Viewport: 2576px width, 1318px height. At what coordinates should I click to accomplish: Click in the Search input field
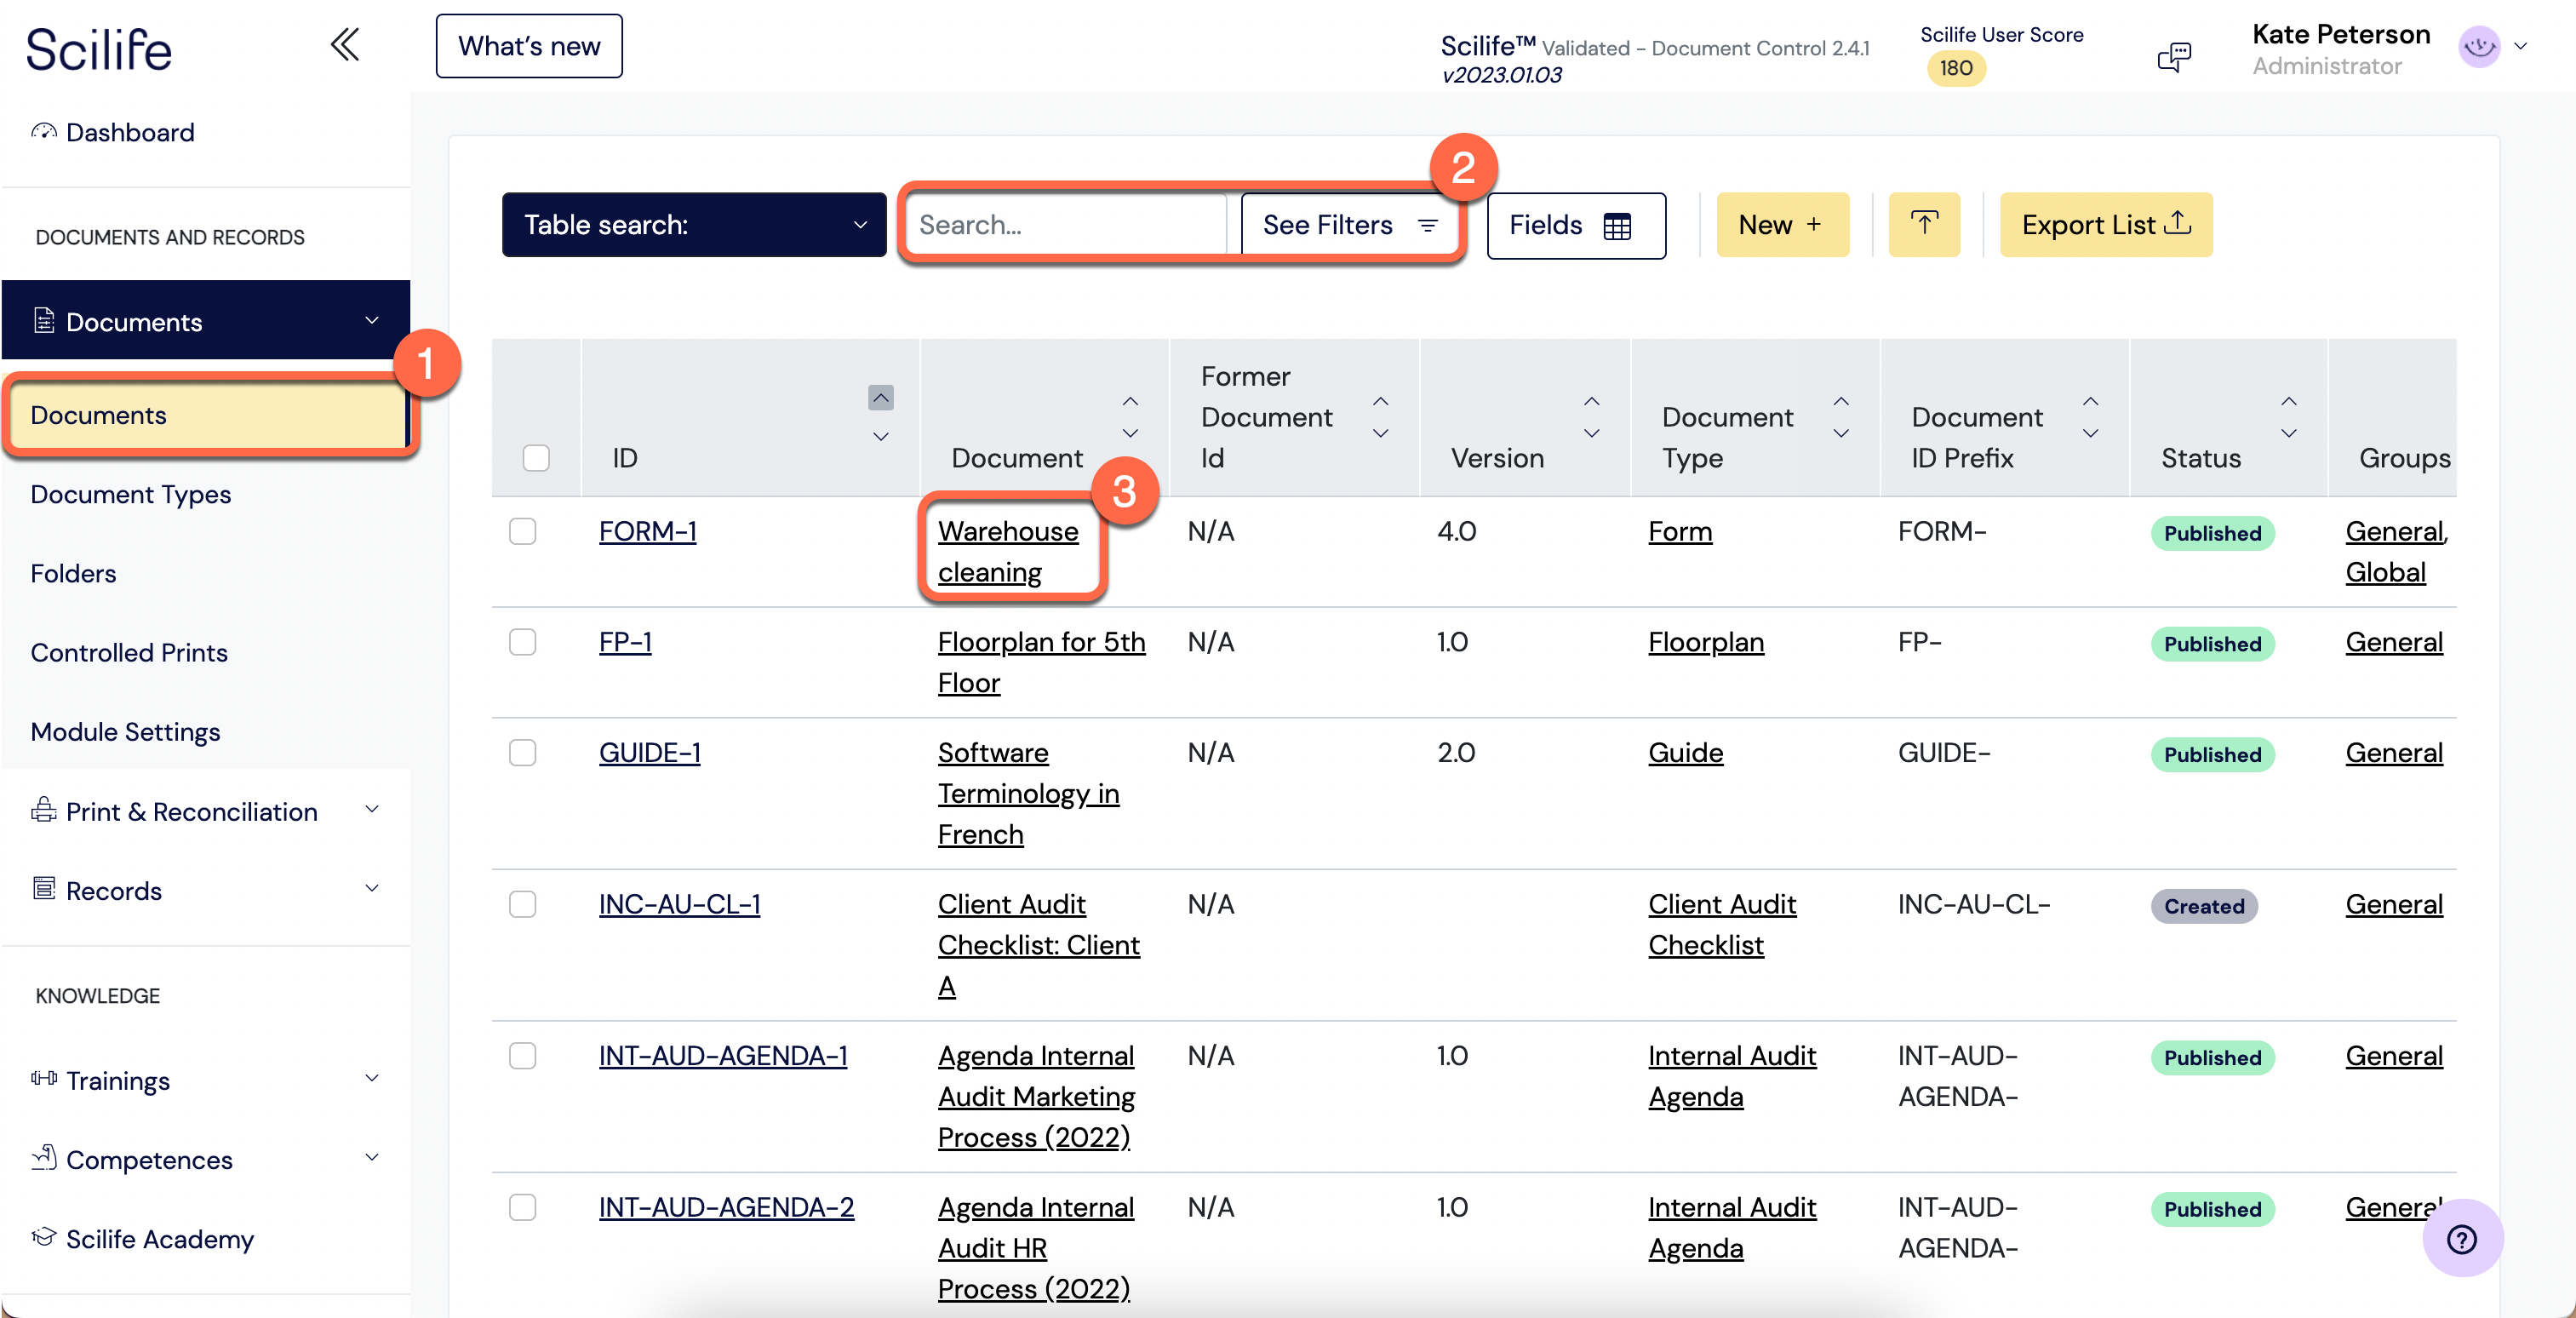pyautogui.click(x=1065, y=224)
